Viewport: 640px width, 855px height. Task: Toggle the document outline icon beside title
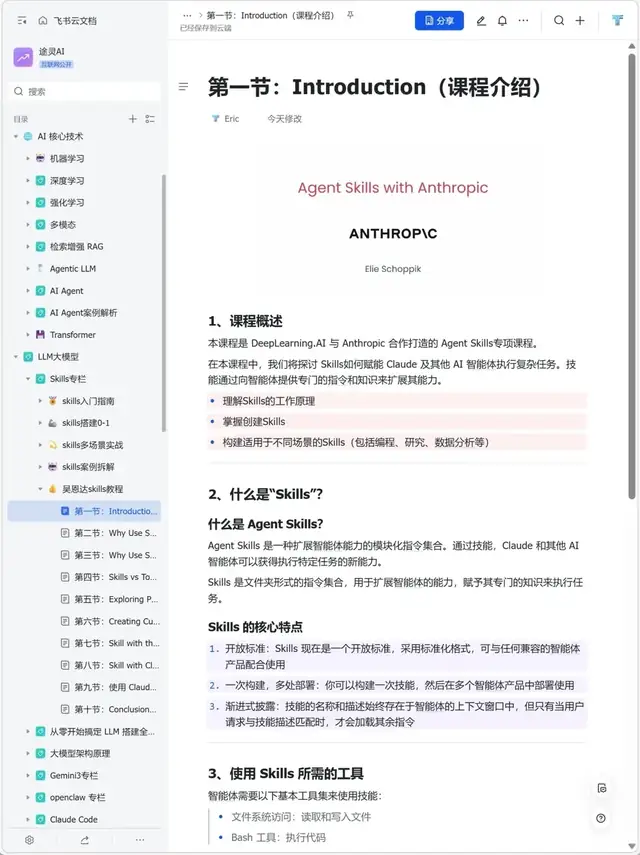point(184,87)
